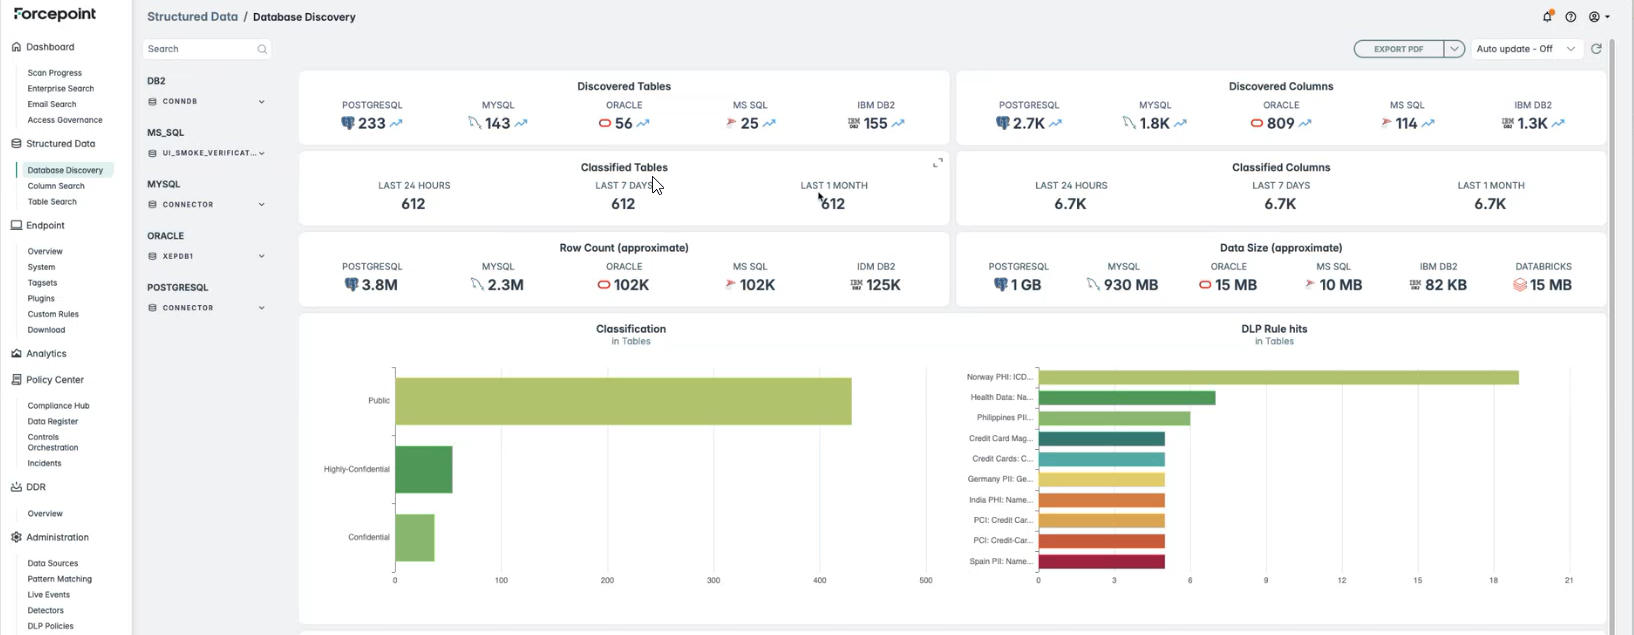Open the Auto update dropdown
The image size is (1634, 635).
[1525, 49]
